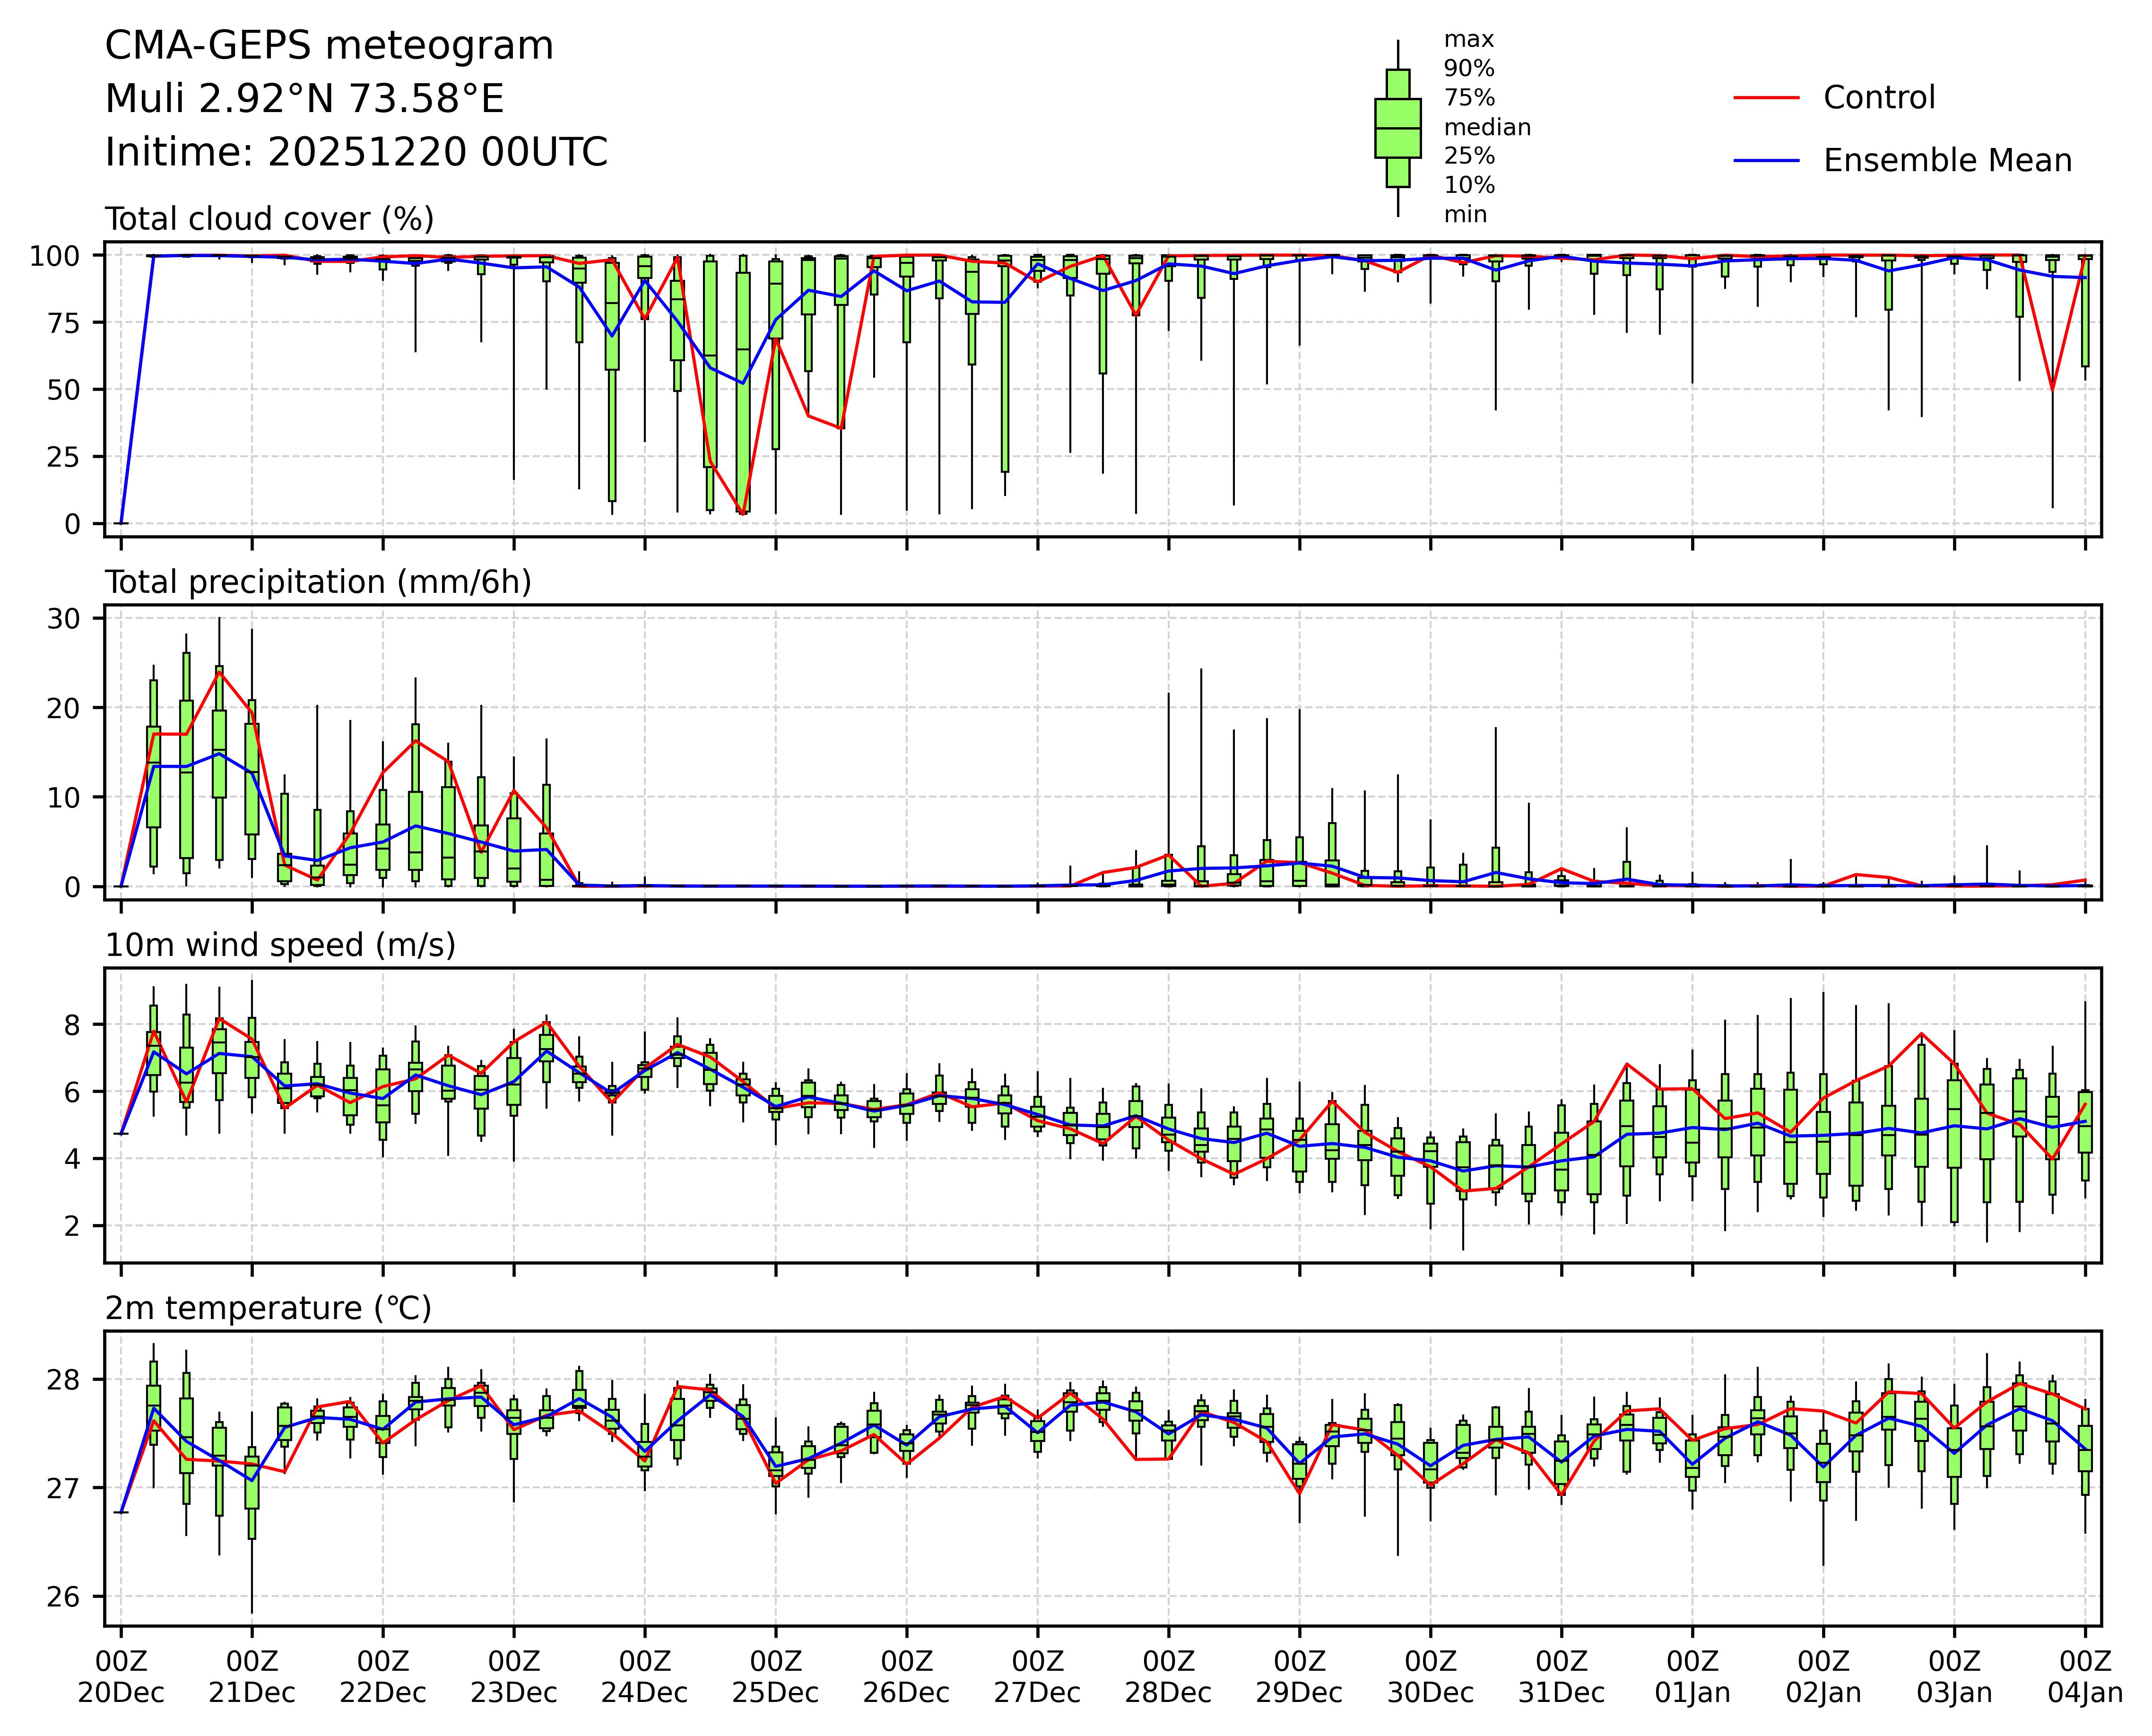
Task: Click the 'median' label in boxplot legend
Action: point(1487,127)
